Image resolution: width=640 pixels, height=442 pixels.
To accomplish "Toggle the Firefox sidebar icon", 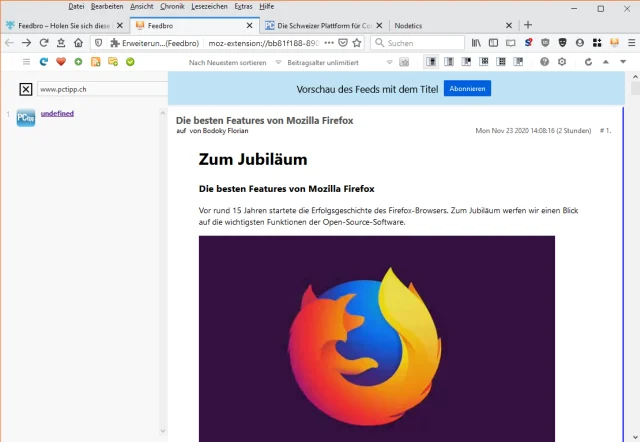I will pos(493,43).
